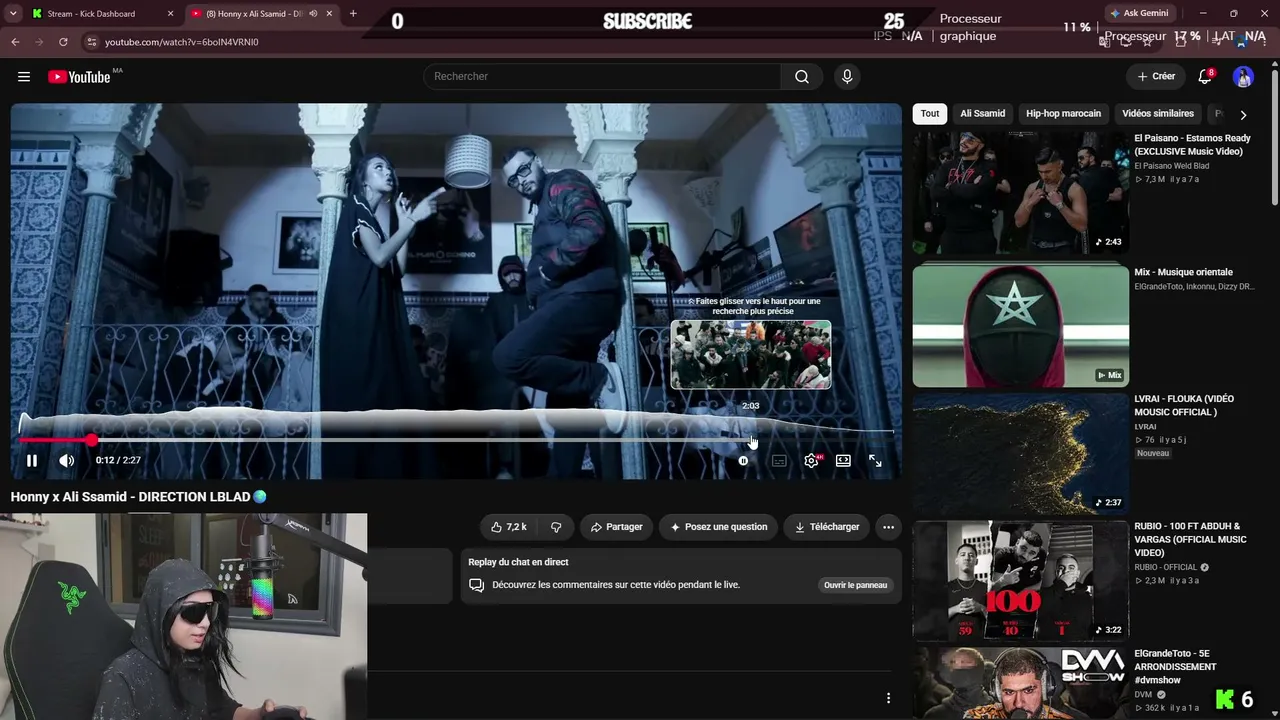Open El Paisano Estamos Ready thumbnail
The width and height of the screenshot is (1280, 720).
click(x=1020, y=194)
